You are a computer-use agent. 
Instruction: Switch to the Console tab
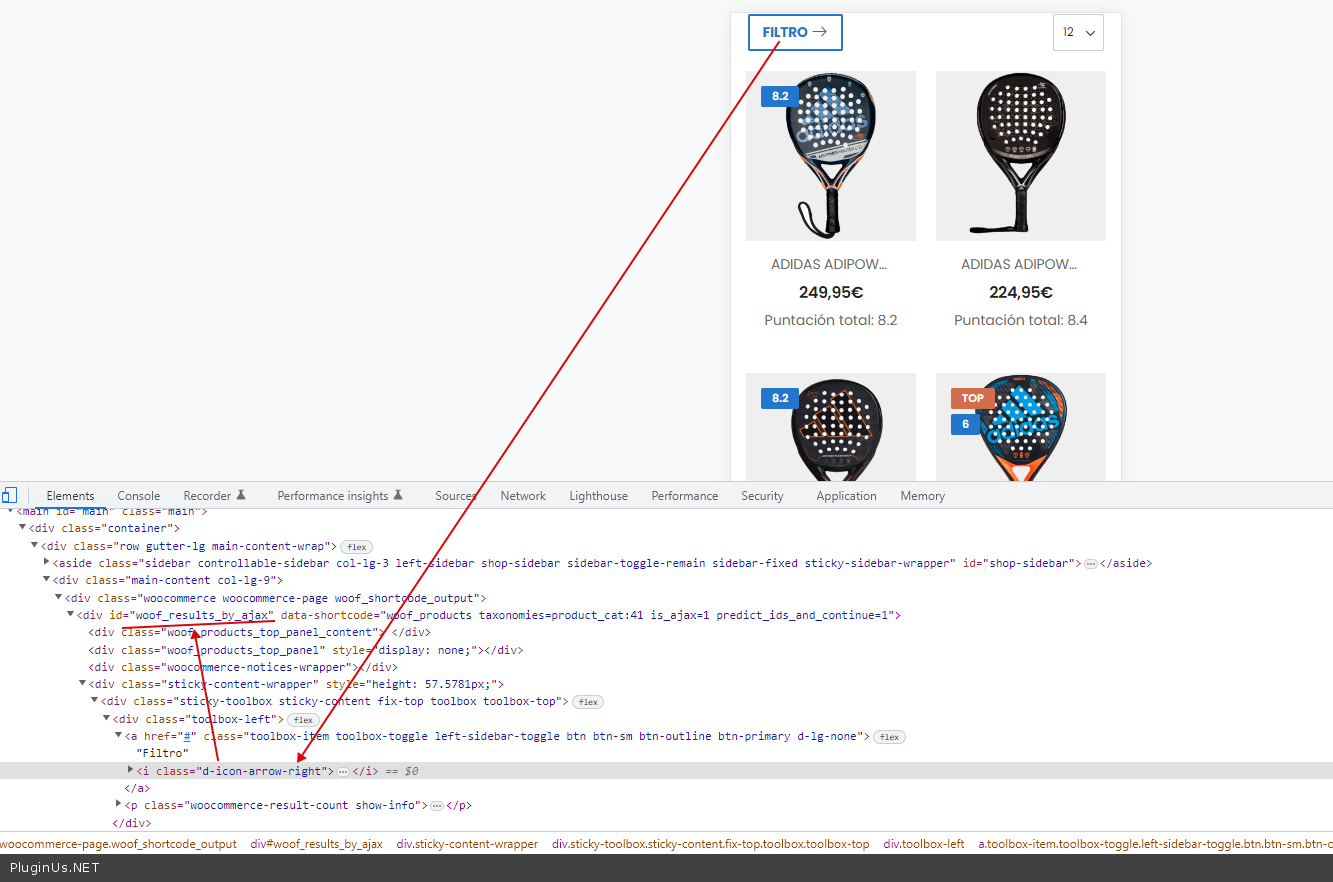tap(138, 496)
